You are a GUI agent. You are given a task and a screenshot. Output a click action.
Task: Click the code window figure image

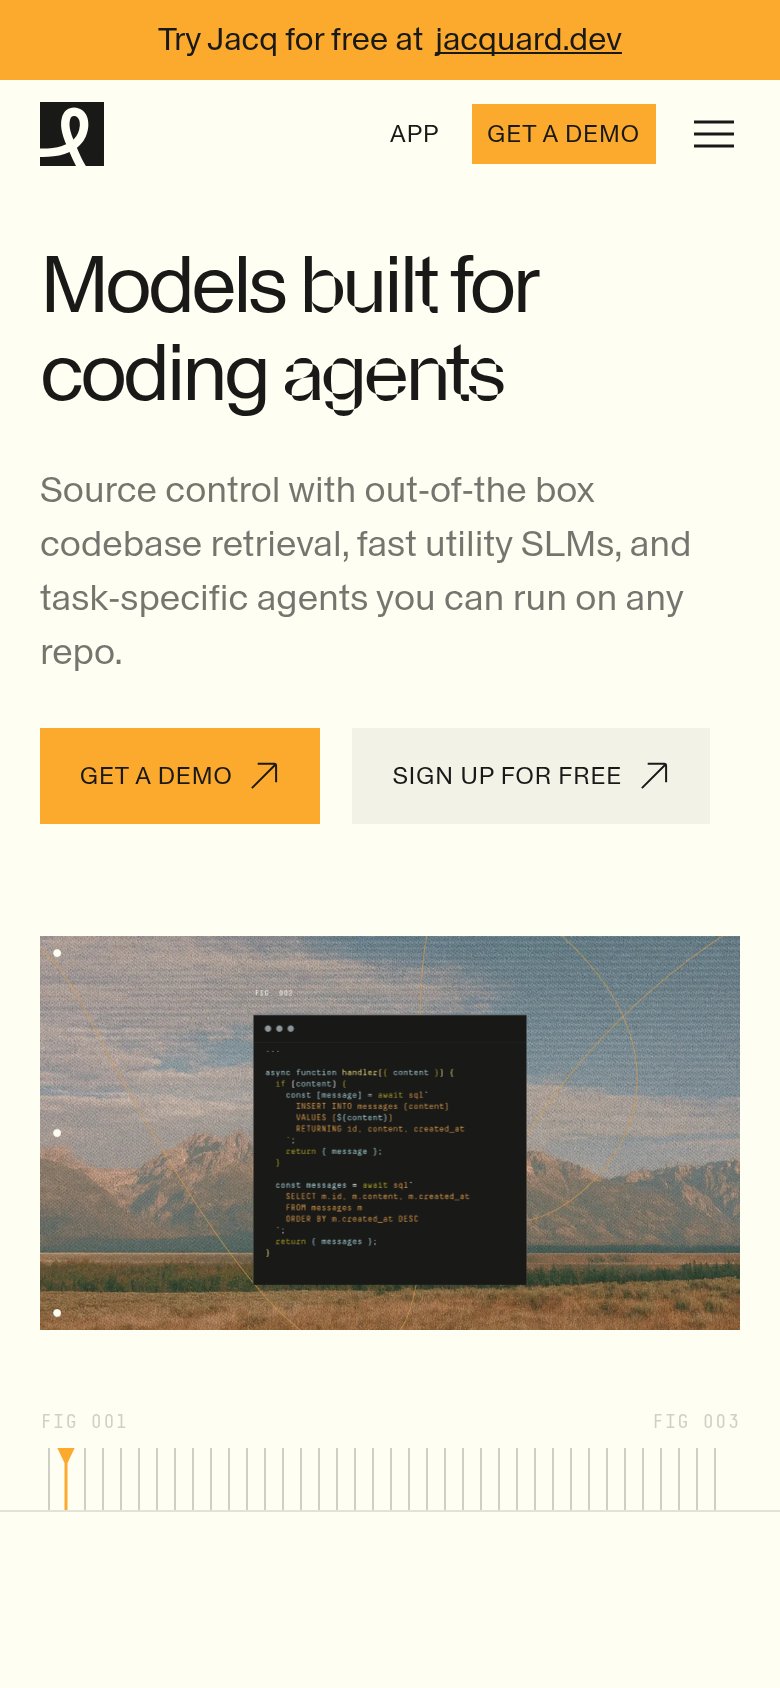pos(390,1133)
